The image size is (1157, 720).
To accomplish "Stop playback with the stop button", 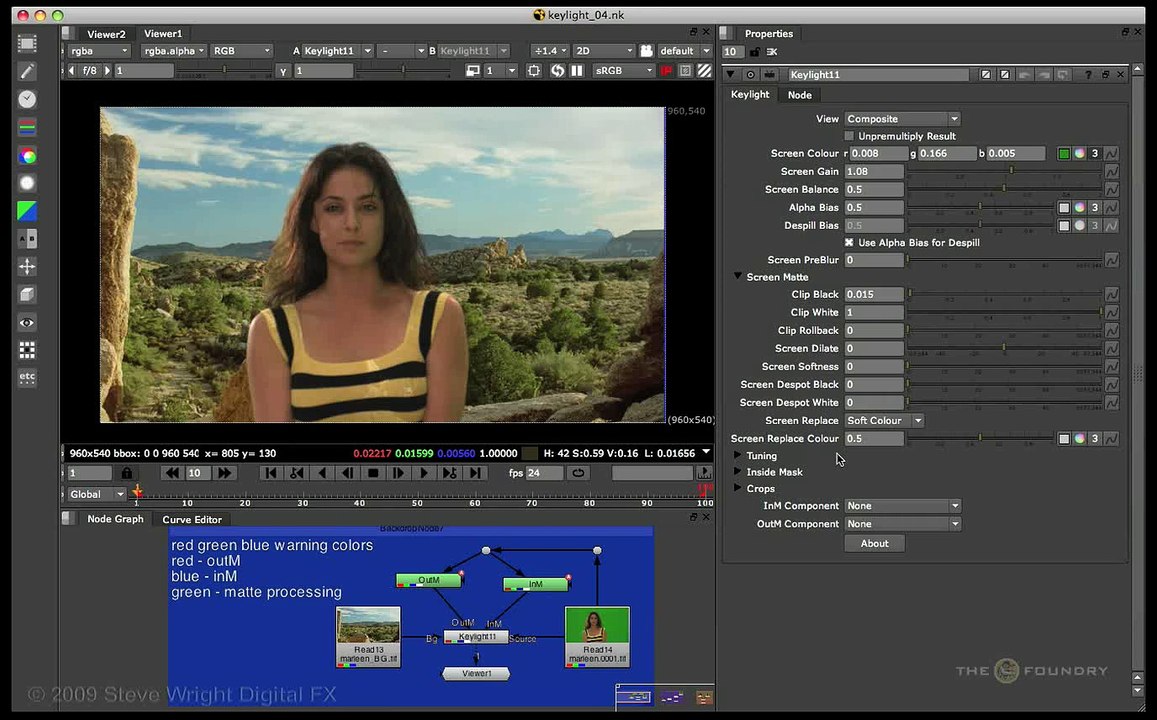I will click(x=373, y=473).
